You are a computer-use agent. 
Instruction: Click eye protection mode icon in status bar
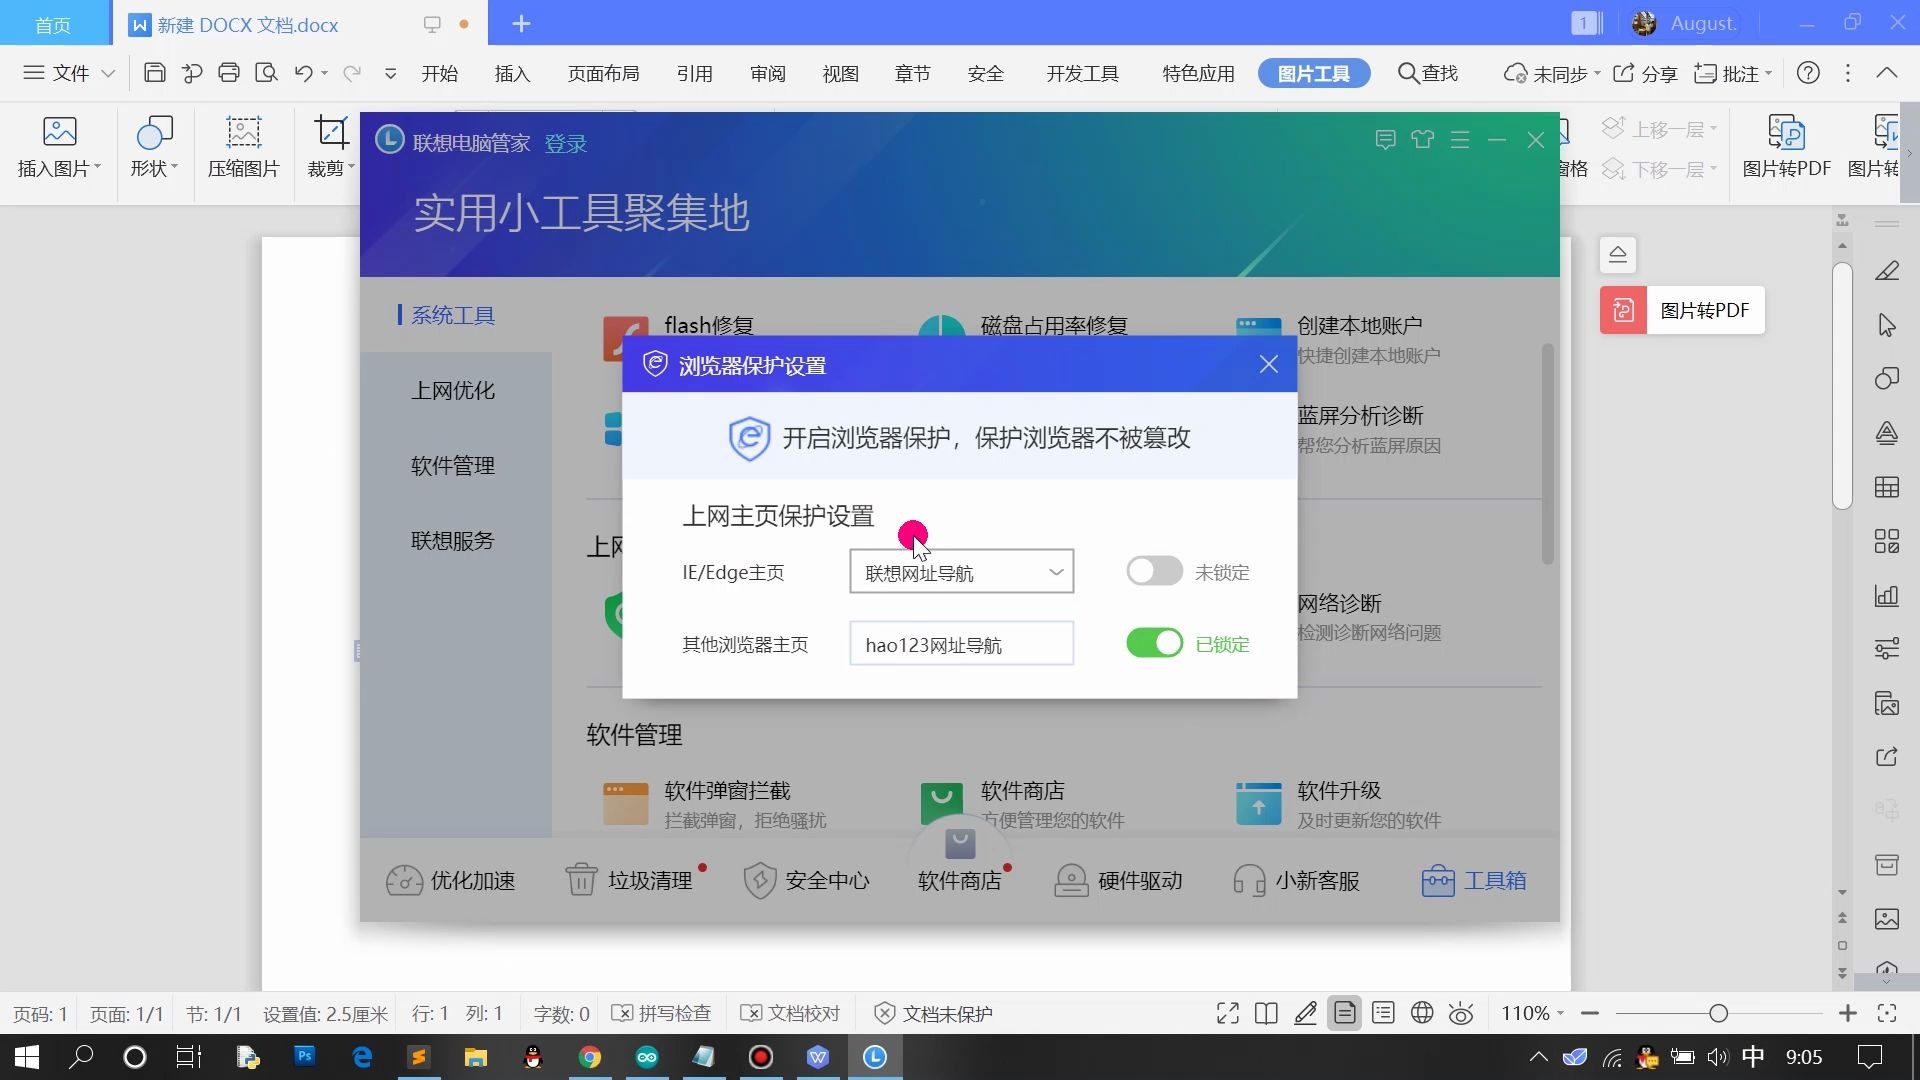coord(1461,1013)
